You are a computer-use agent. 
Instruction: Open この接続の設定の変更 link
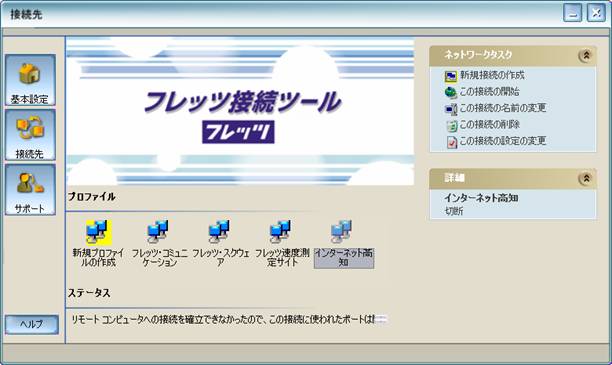pos(503,141)
